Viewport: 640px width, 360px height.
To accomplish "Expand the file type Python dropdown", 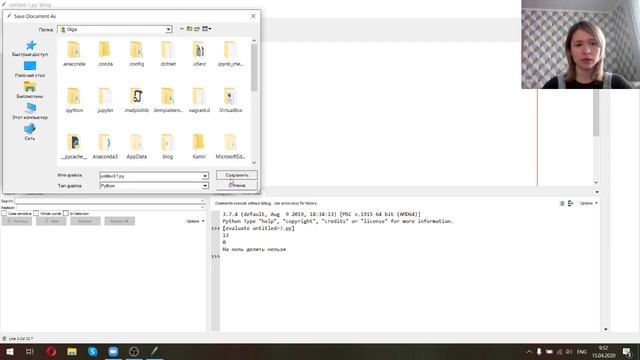I will tap(205, 186).
